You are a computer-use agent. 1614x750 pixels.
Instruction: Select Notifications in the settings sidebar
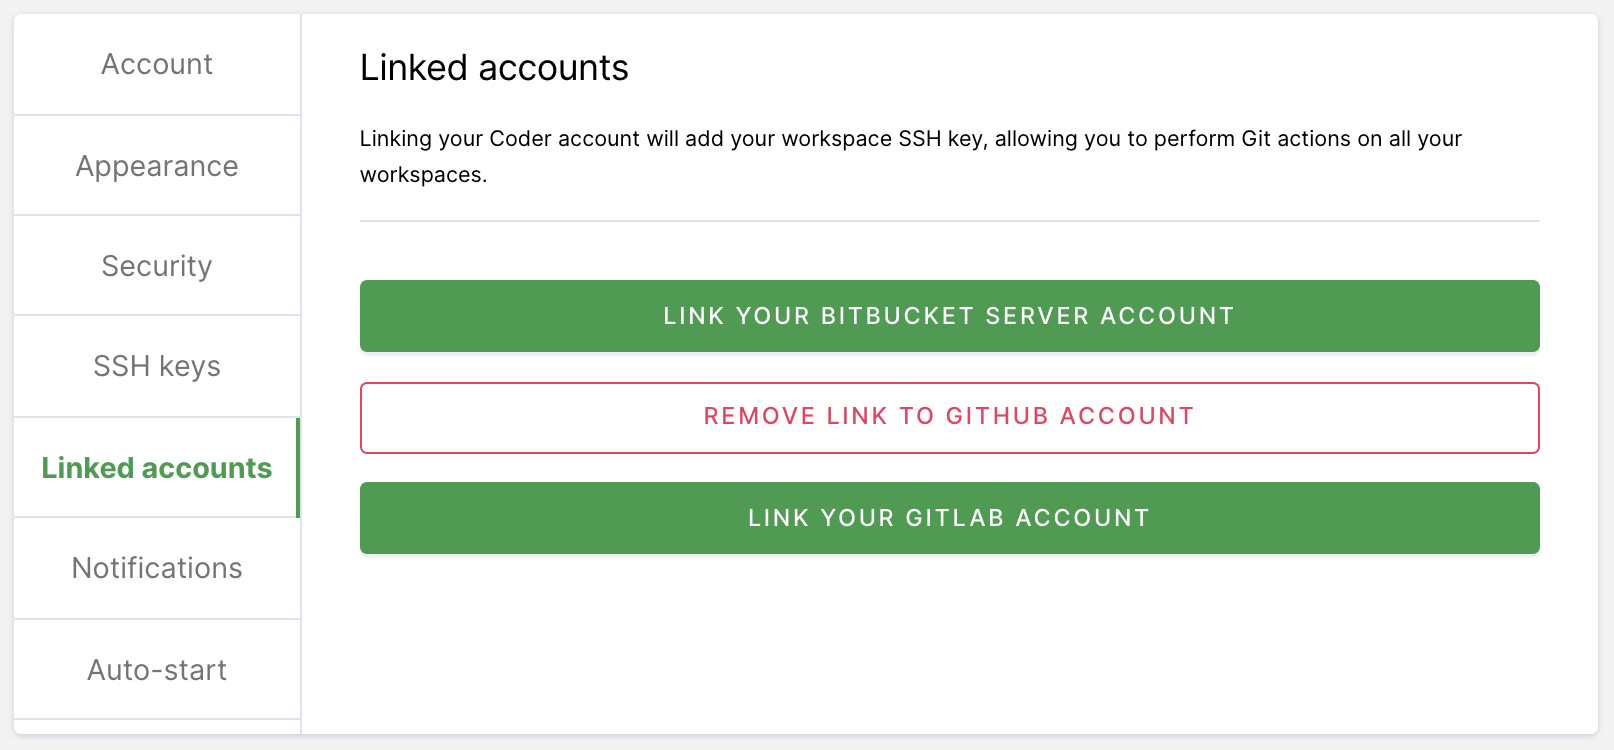(x=156, y=568)
